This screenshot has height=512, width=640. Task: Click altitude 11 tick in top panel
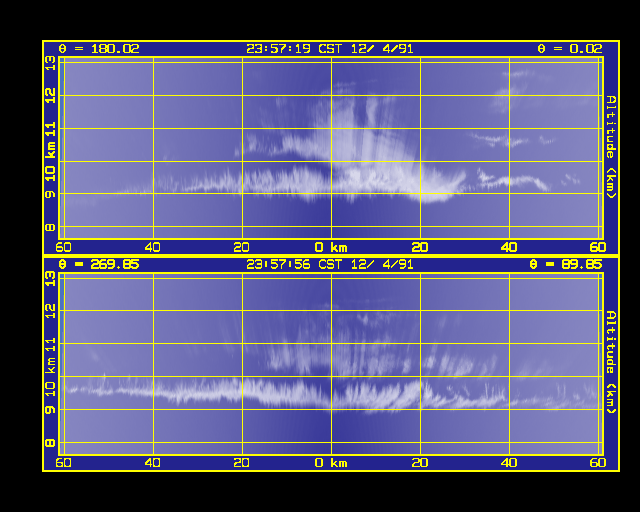[x=50, y=129]
